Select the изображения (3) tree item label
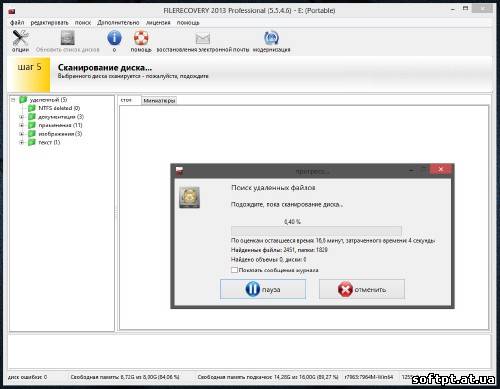 click(60, 134)
